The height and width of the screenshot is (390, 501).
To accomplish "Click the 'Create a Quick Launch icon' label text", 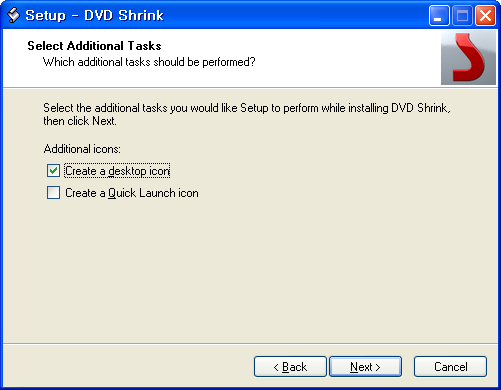I will [x=132, y=193].
